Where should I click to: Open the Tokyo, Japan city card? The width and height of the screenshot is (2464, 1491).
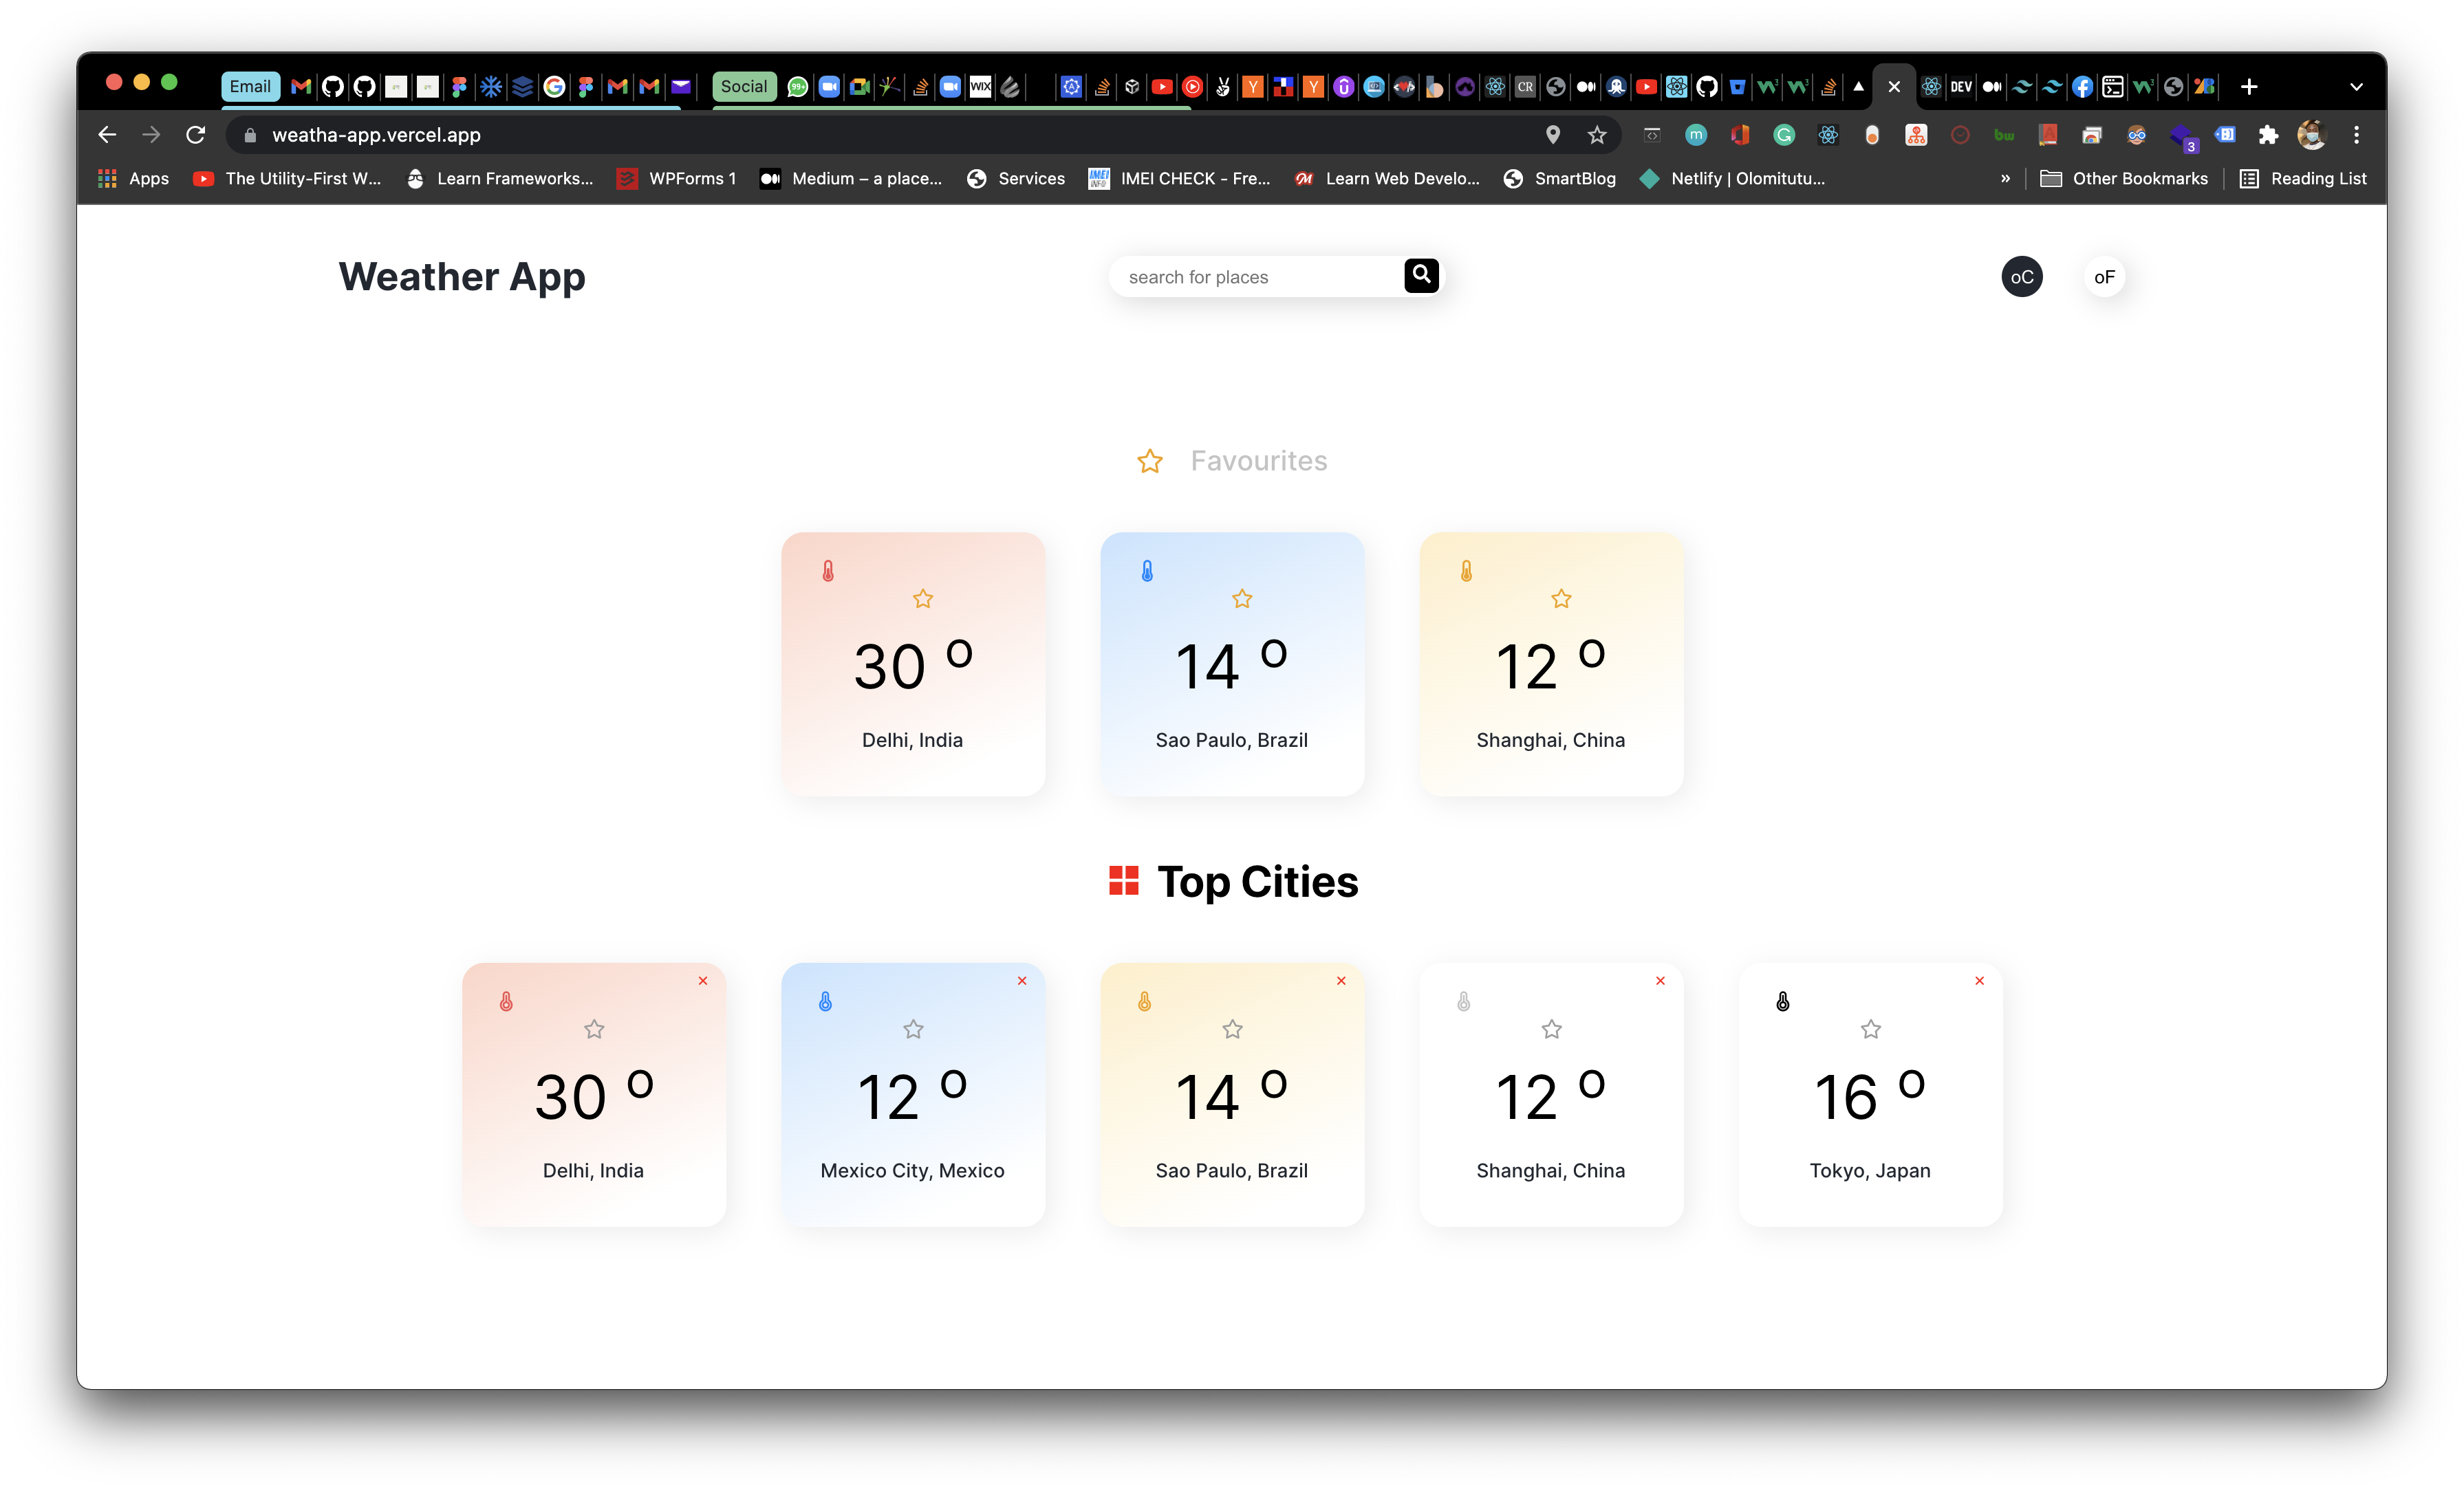click(x=1870, y=1095)
